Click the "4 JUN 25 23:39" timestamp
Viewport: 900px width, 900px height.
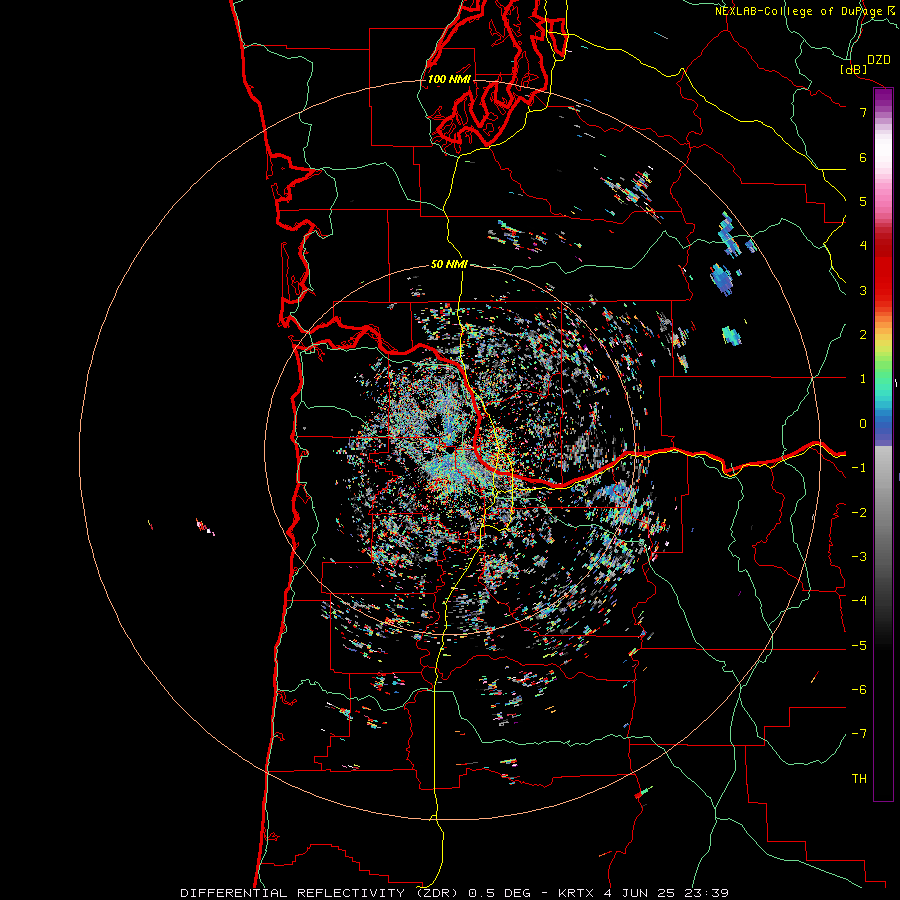coord(666,893)
